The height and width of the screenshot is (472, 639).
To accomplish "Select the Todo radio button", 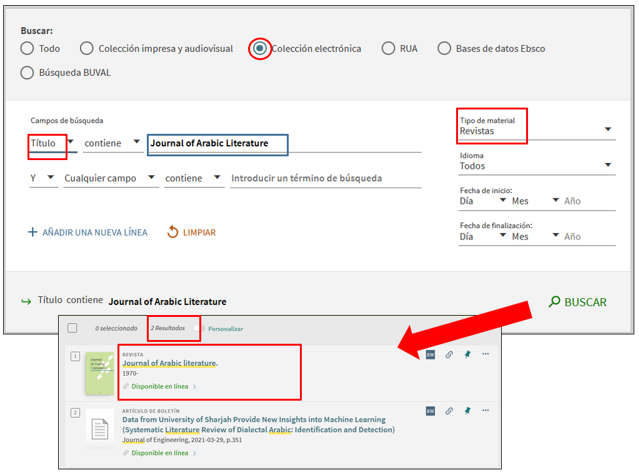I will click(27, 48).
